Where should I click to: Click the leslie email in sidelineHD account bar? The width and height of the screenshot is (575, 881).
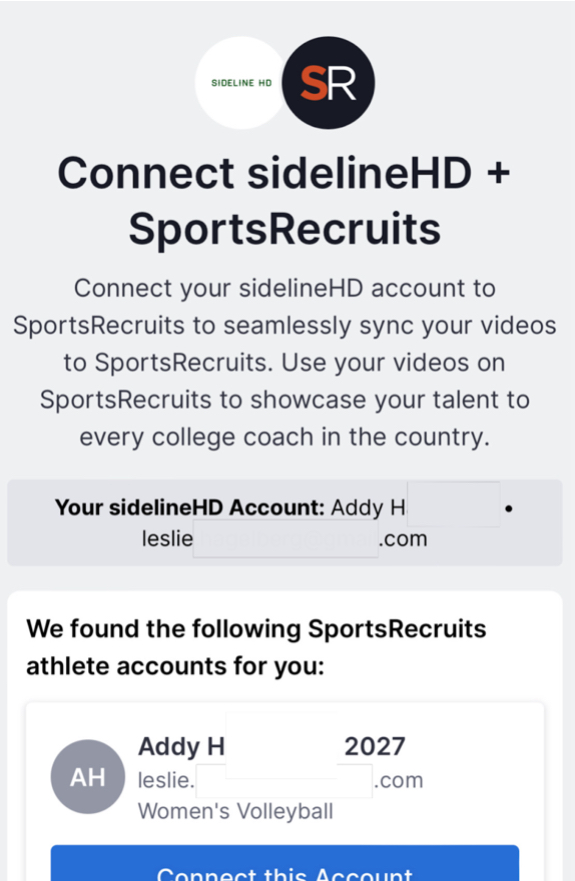tap(284, 538)
